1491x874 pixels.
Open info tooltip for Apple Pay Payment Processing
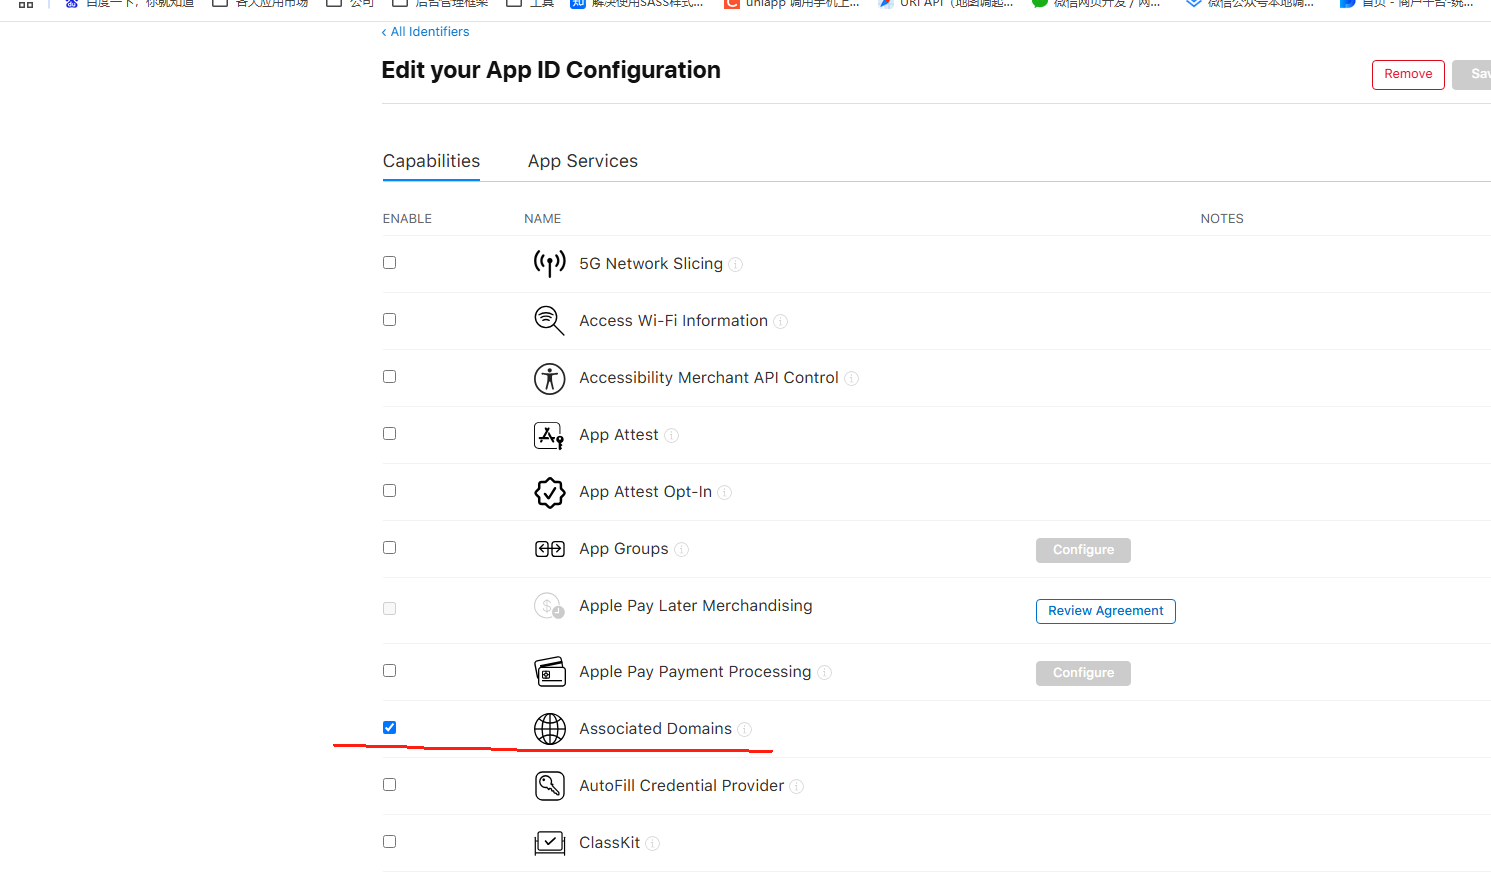pos(825,673)
